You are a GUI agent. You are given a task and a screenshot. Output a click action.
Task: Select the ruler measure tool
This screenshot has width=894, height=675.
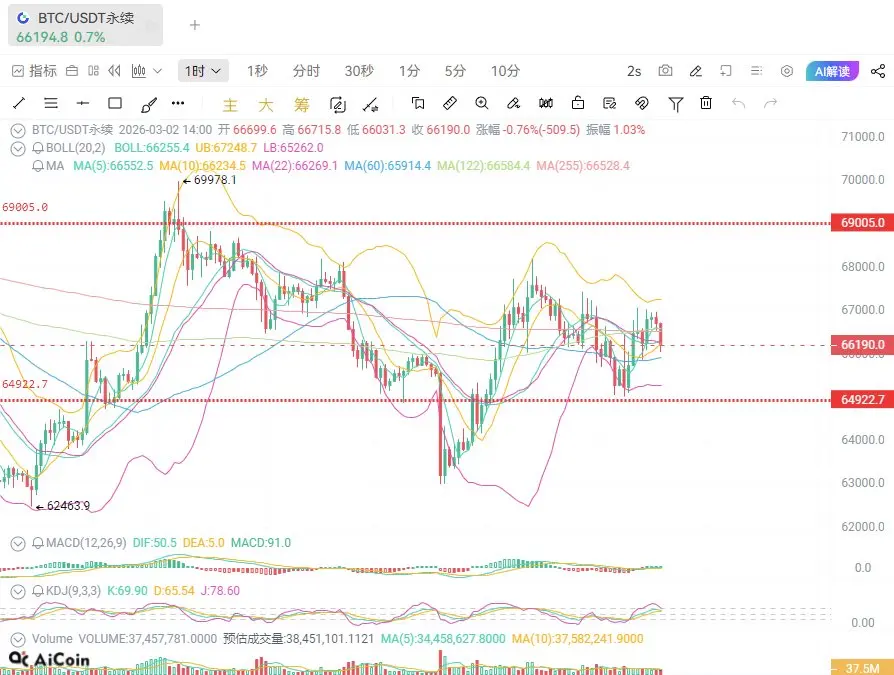pos(449,103)
